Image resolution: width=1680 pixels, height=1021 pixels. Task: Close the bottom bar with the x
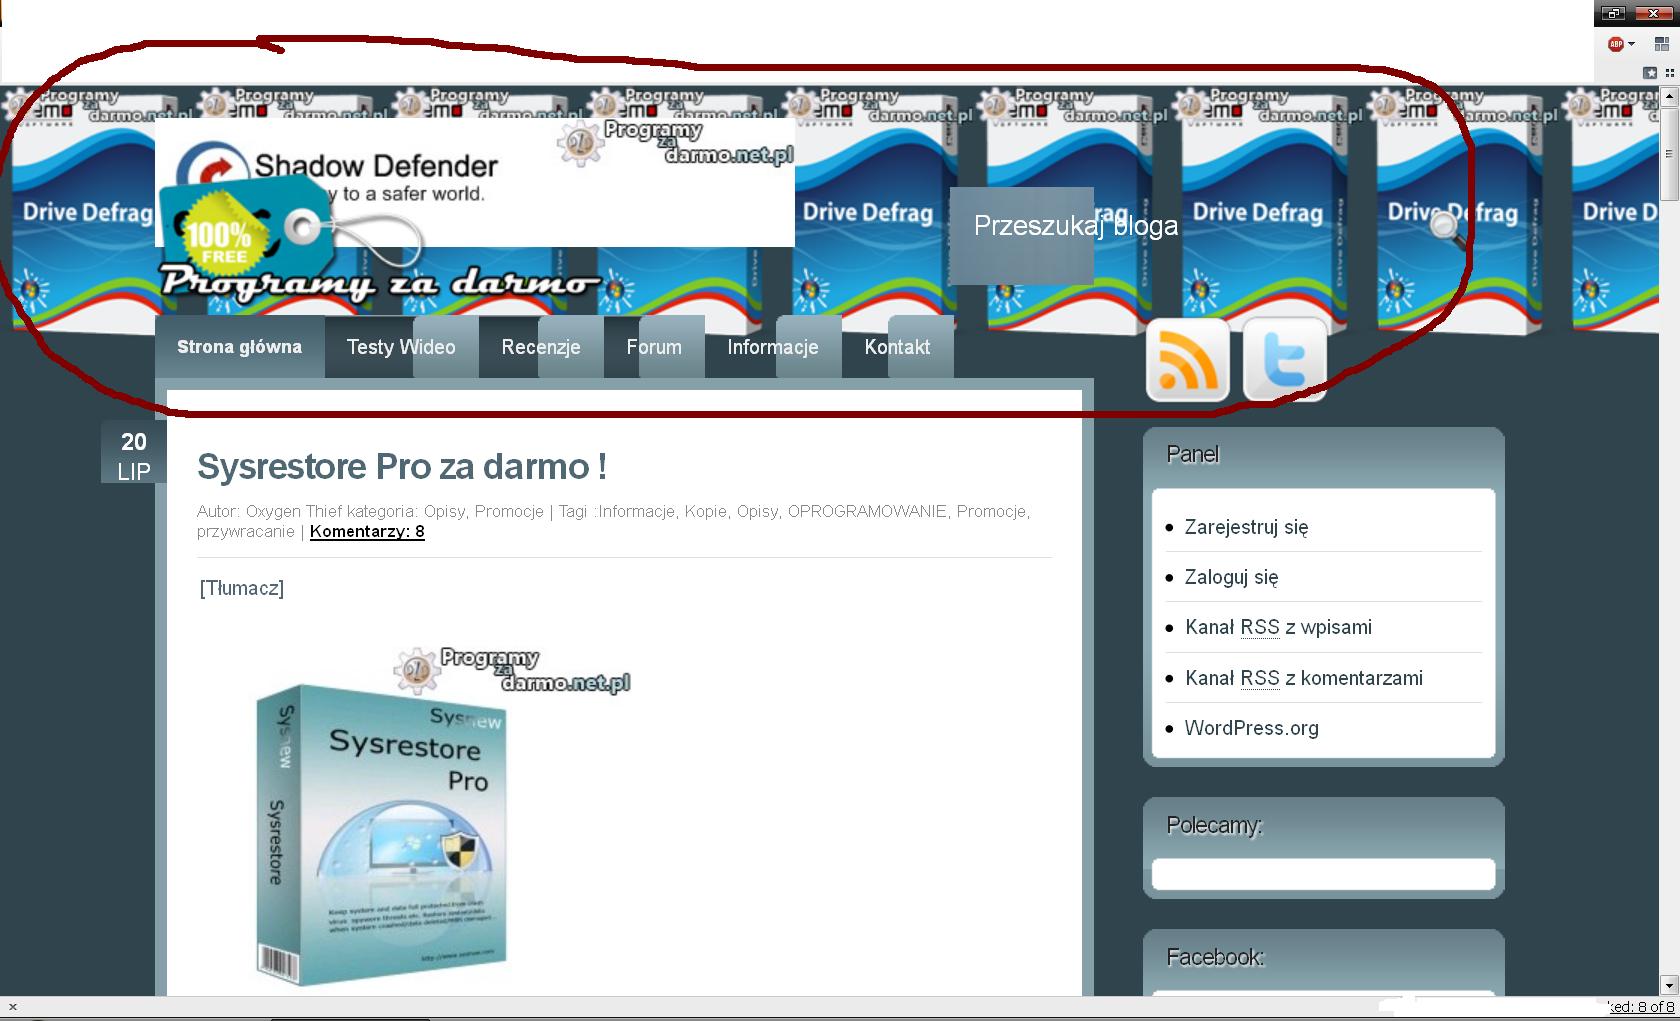12,1007
